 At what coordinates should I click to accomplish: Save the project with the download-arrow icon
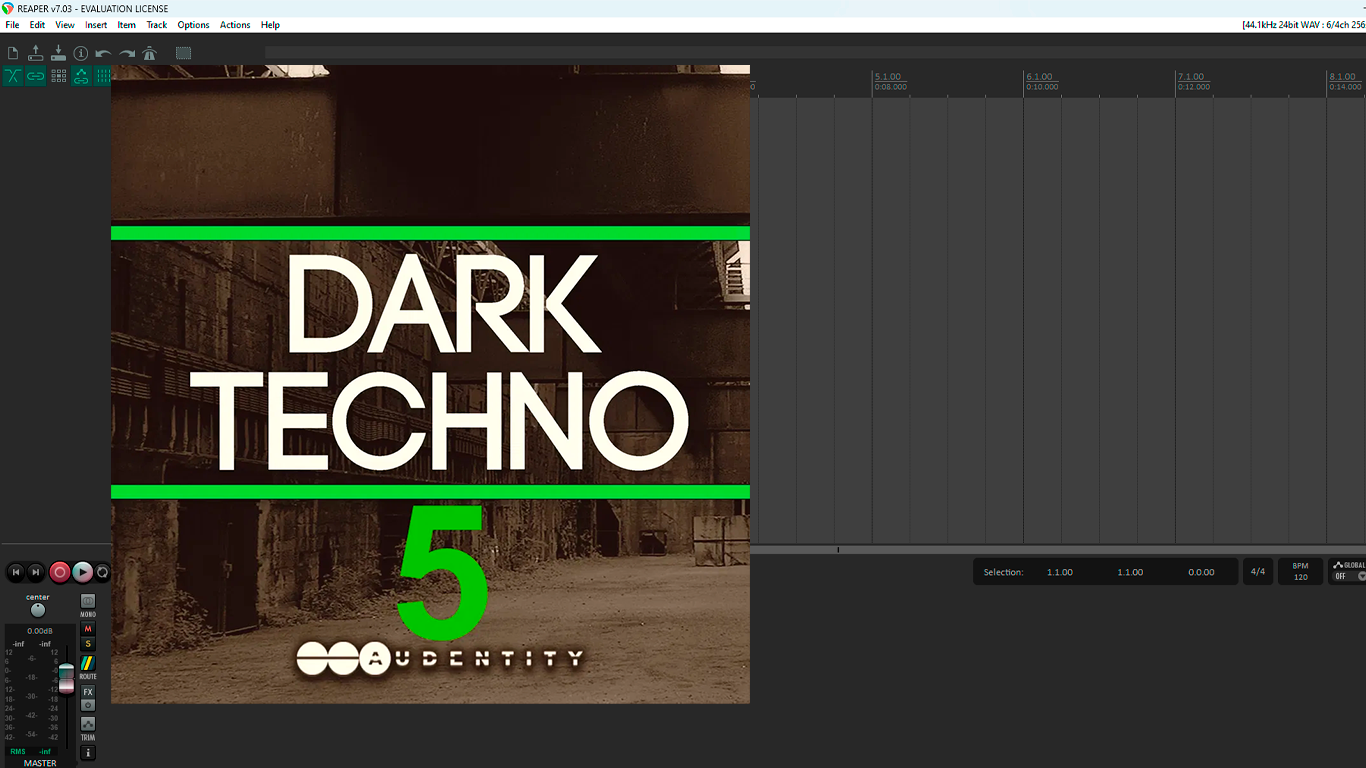pos(58,53)
